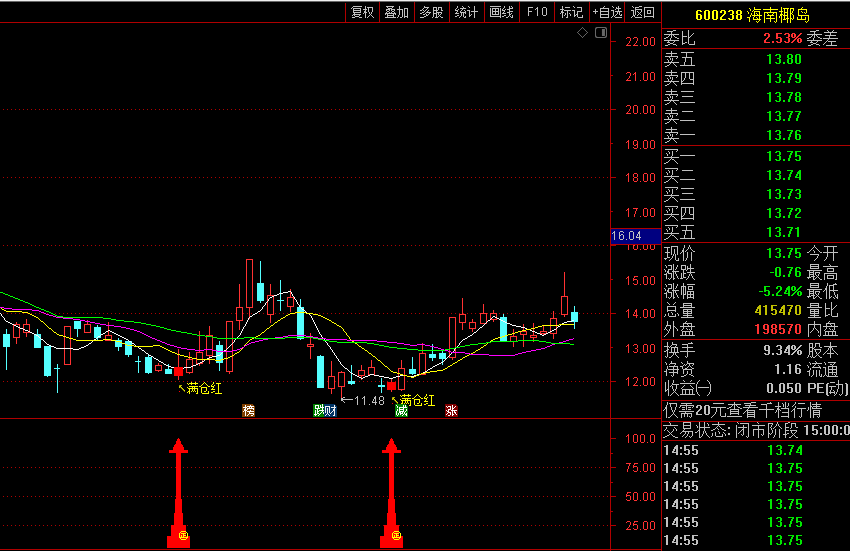
Task: Click 涨幅 value -5.24%
Action: click(x=780, y=291)
